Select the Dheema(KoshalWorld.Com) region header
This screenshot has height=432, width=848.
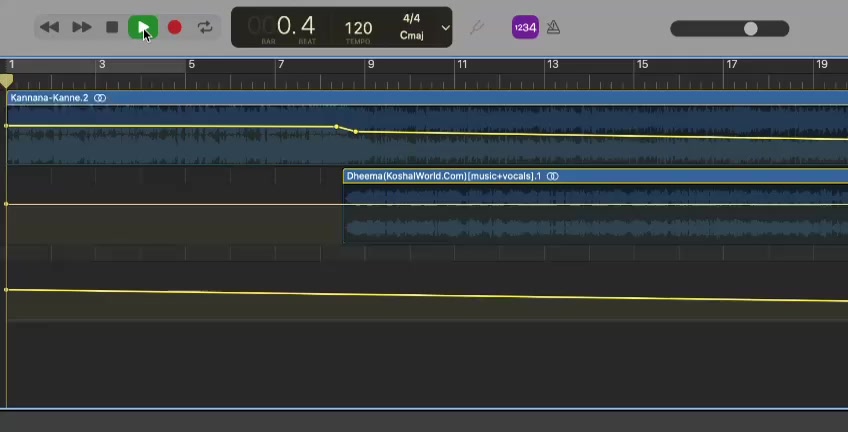pos(595,176)
